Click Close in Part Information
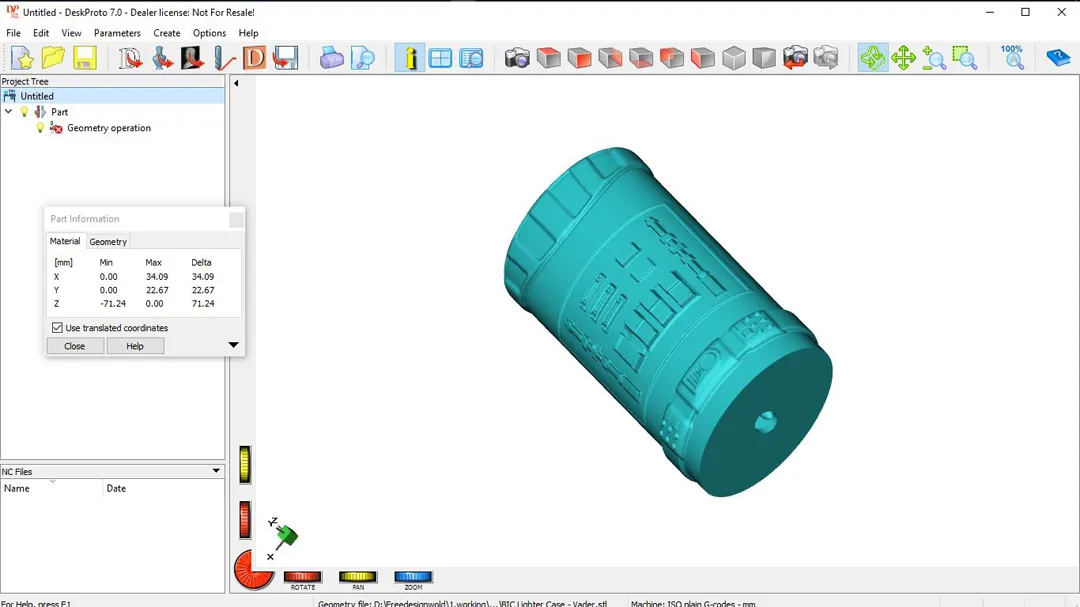The width and height of the screenshot is (1080, 607). (74, 346)
